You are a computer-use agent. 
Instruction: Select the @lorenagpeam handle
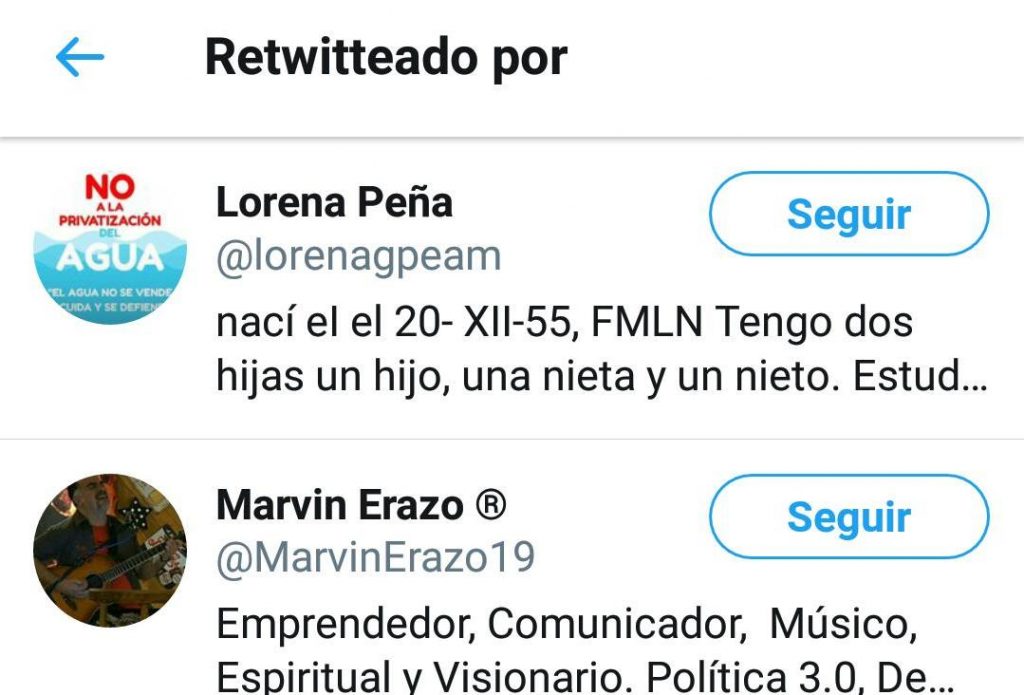pos(359,257)
